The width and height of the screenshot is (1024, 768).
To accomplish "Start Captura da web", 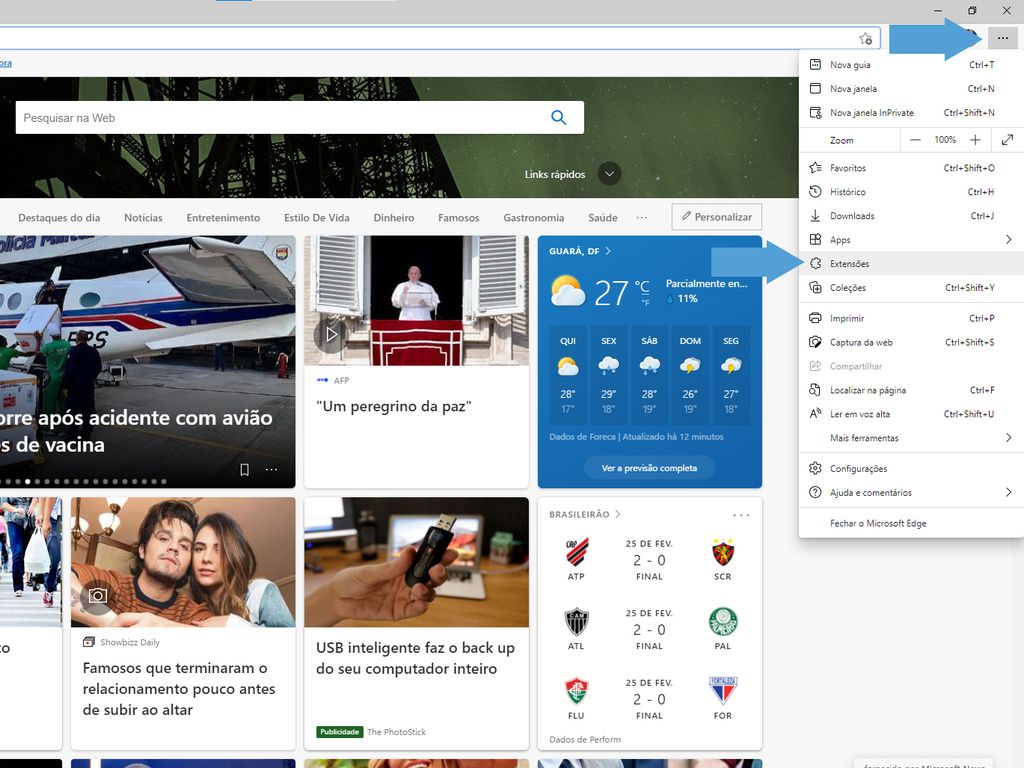I will tap(911, 342).
